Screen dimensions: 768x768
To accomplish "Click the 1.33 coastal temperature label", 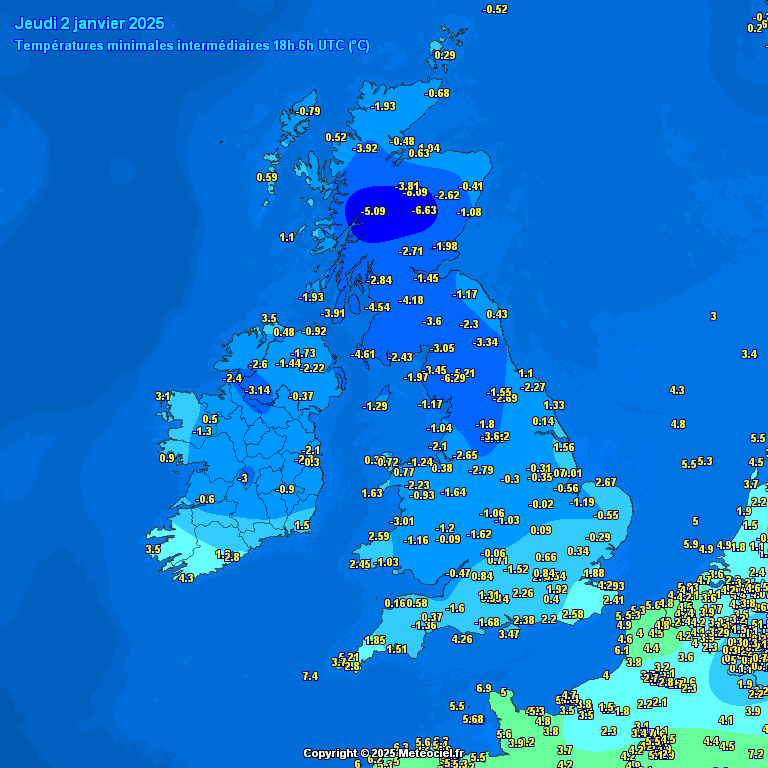I will coord(554,405).
